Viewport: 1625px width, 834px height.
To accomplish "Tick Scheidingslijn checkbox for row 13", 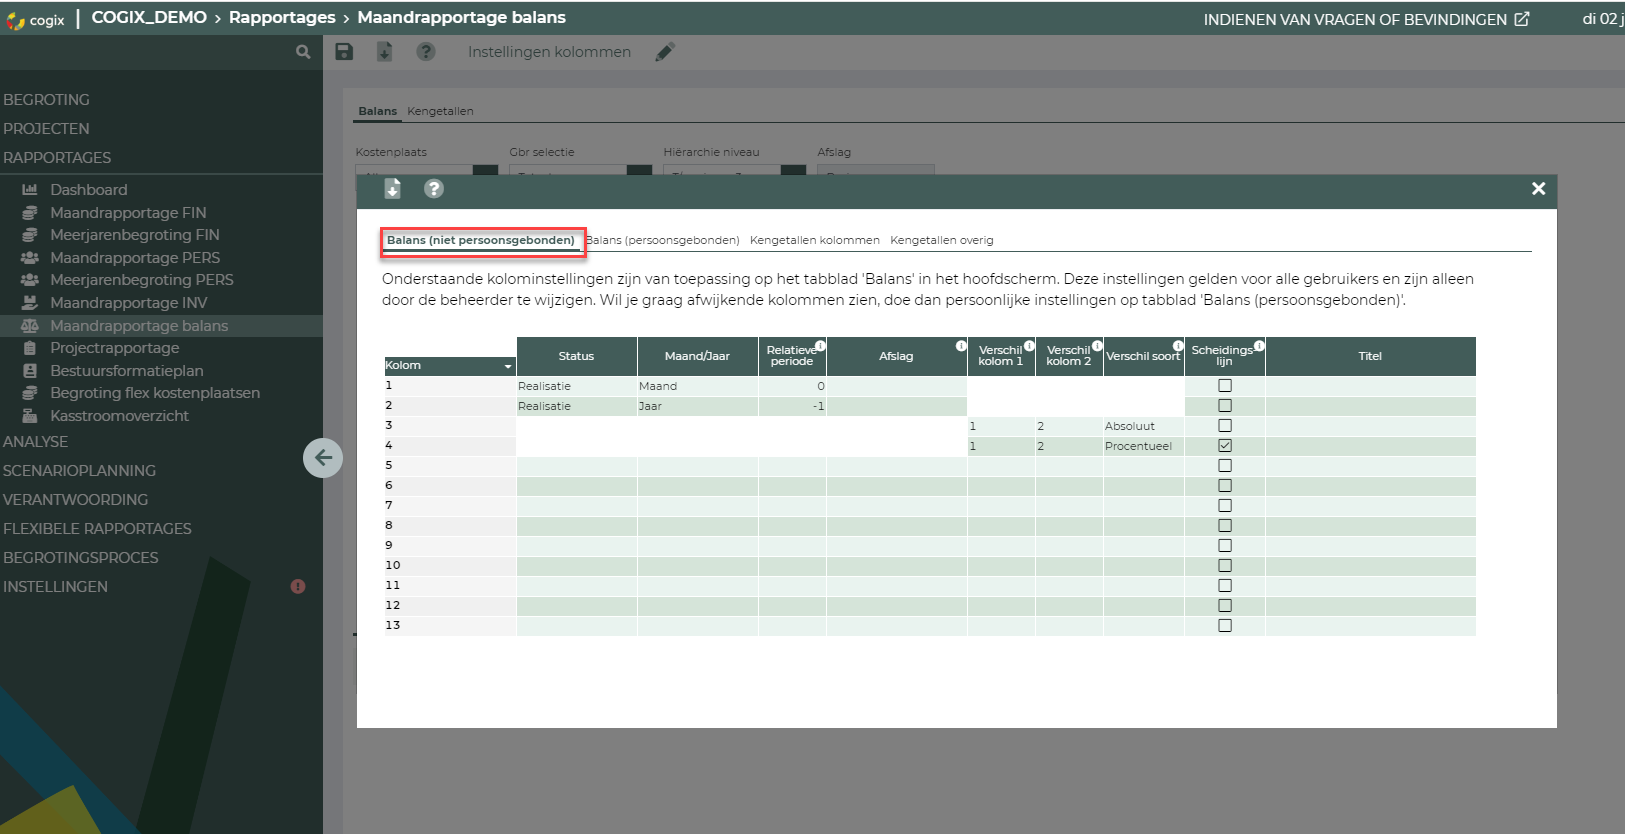I will 1225,626.
